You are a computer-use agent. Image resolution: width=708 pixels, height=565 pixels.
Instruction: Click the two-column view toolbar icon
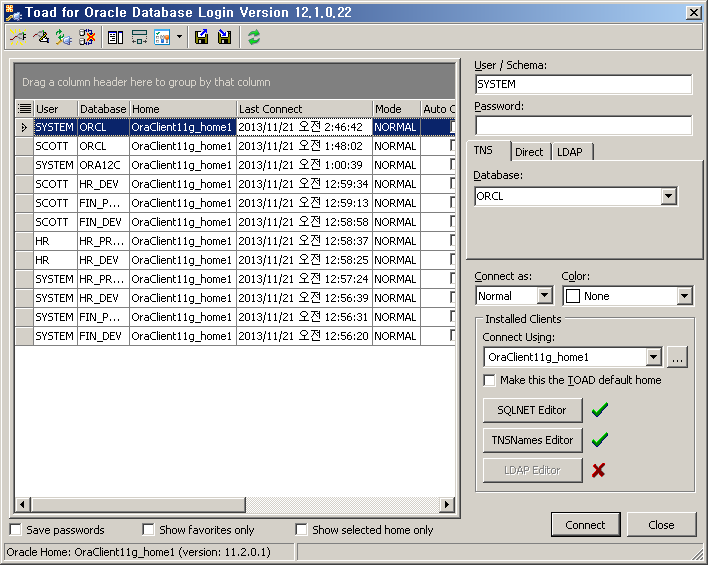coord(115,37)
